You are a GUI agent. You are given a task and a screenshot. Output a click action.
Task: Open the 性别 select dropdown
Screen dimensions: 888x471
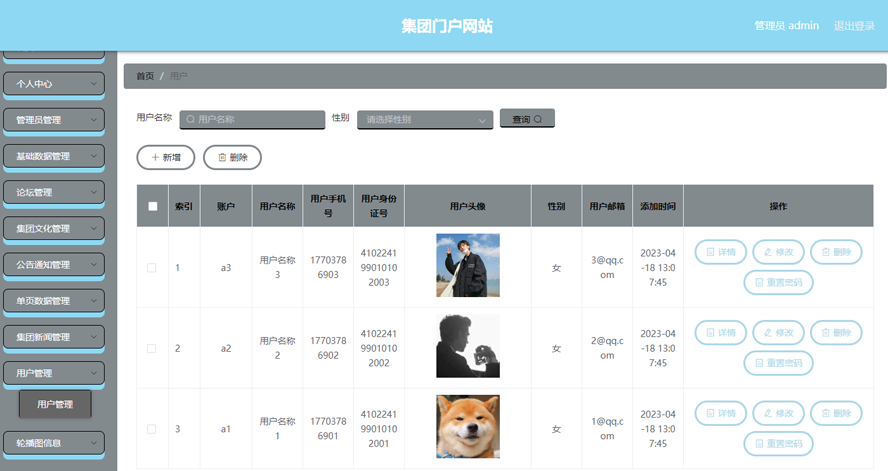click(x=425, y=119)
